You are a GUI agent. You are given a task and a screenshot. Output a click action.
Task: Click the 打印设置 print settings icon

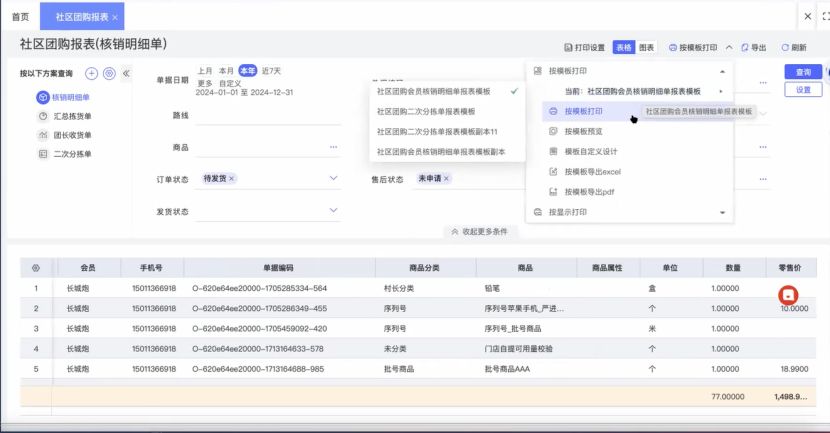[x=569, y=47]
